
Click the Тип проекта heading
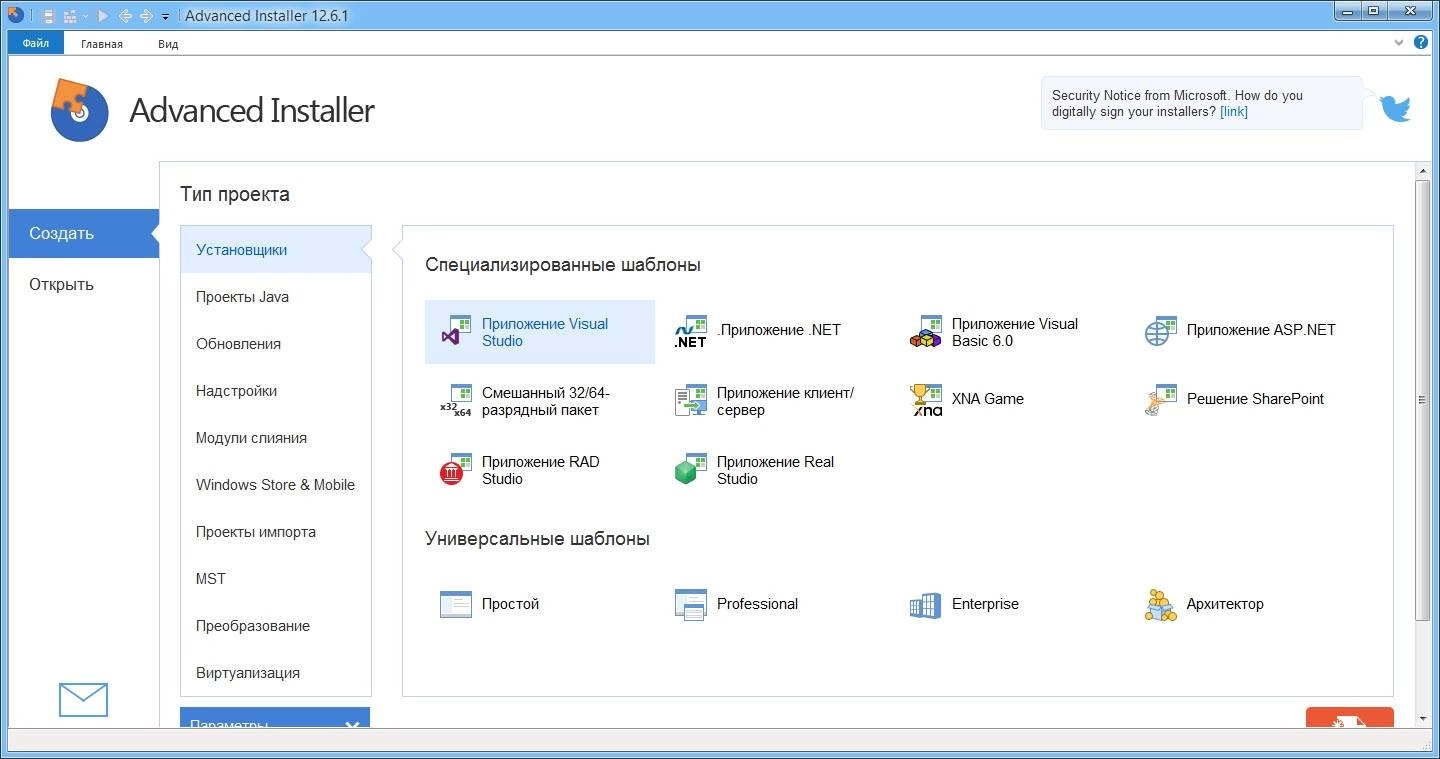click(235, 194)
